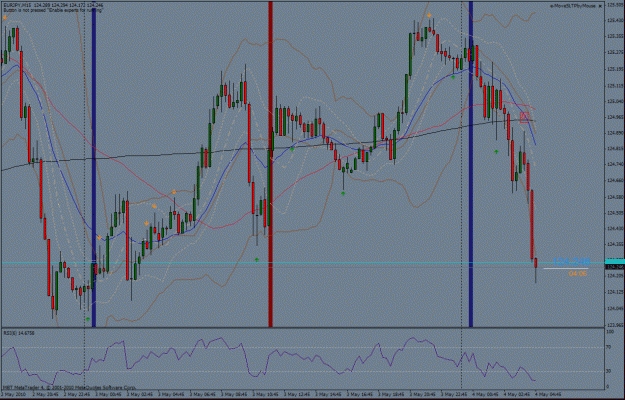The height and width of the screenshot is (400, 625).
Task: Click the orange 04:06 candle timer
Action: tap(578, 274)
